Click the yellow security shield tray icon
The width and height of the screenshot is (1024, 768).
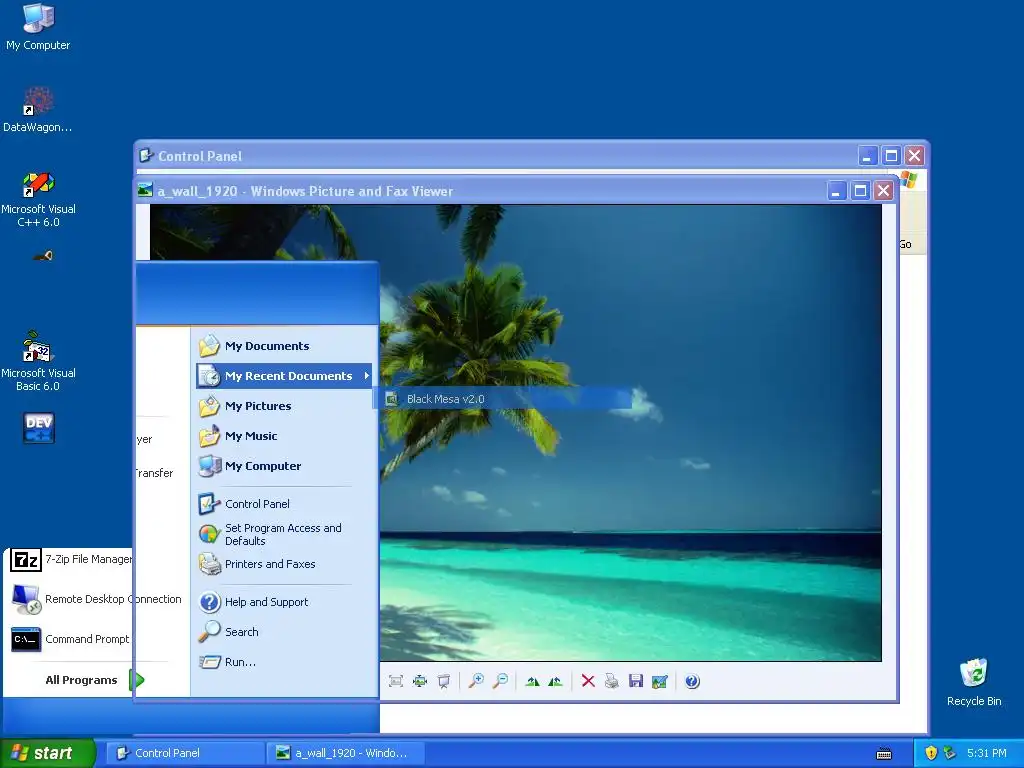point(931,753)
